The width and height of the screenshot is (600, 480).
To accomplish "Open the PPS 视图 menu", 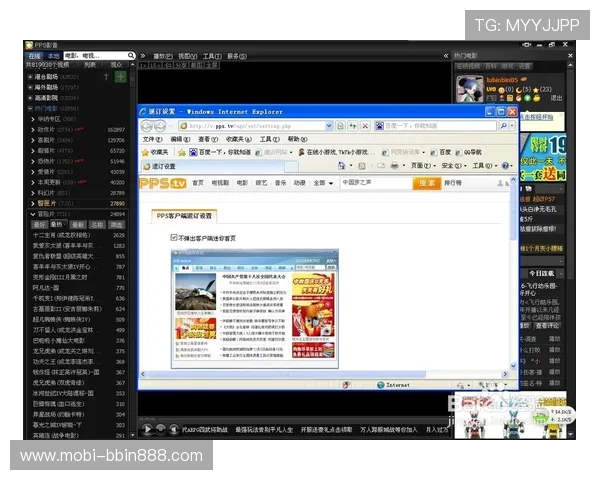I will pyautogui.click(x=188, y=56).
